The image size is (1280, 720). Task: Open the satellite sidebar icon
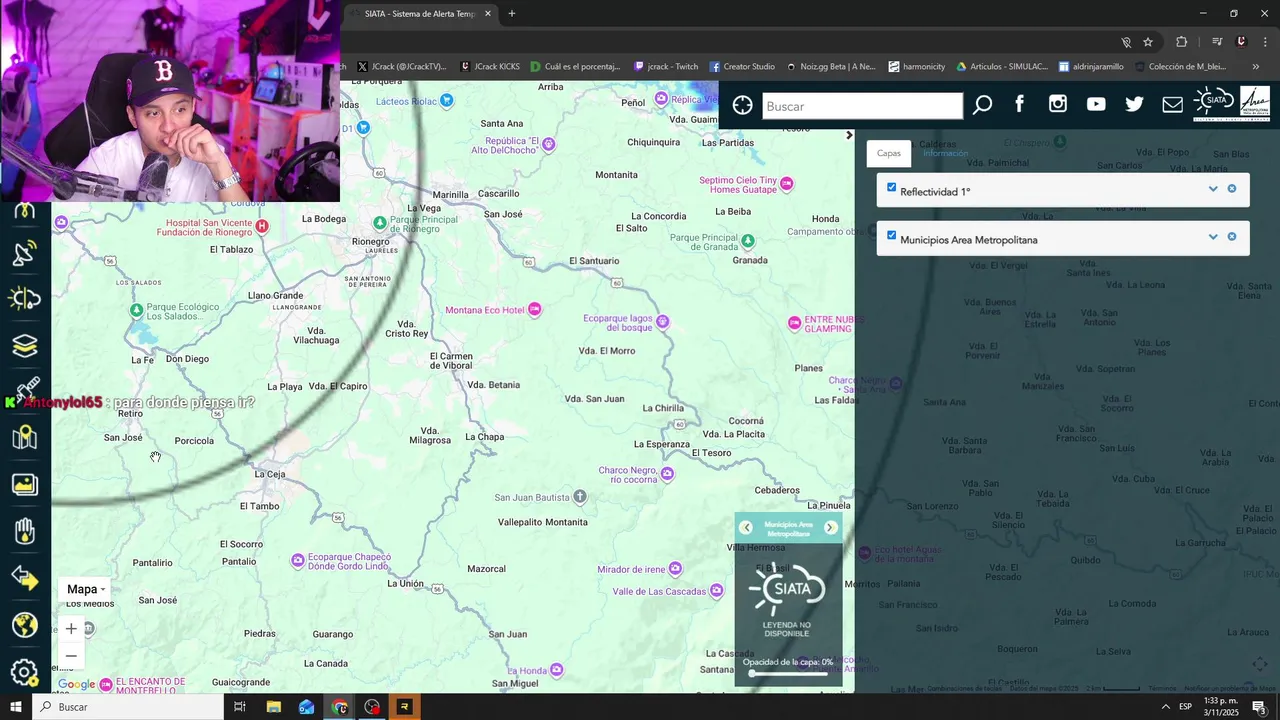(26, 389)
